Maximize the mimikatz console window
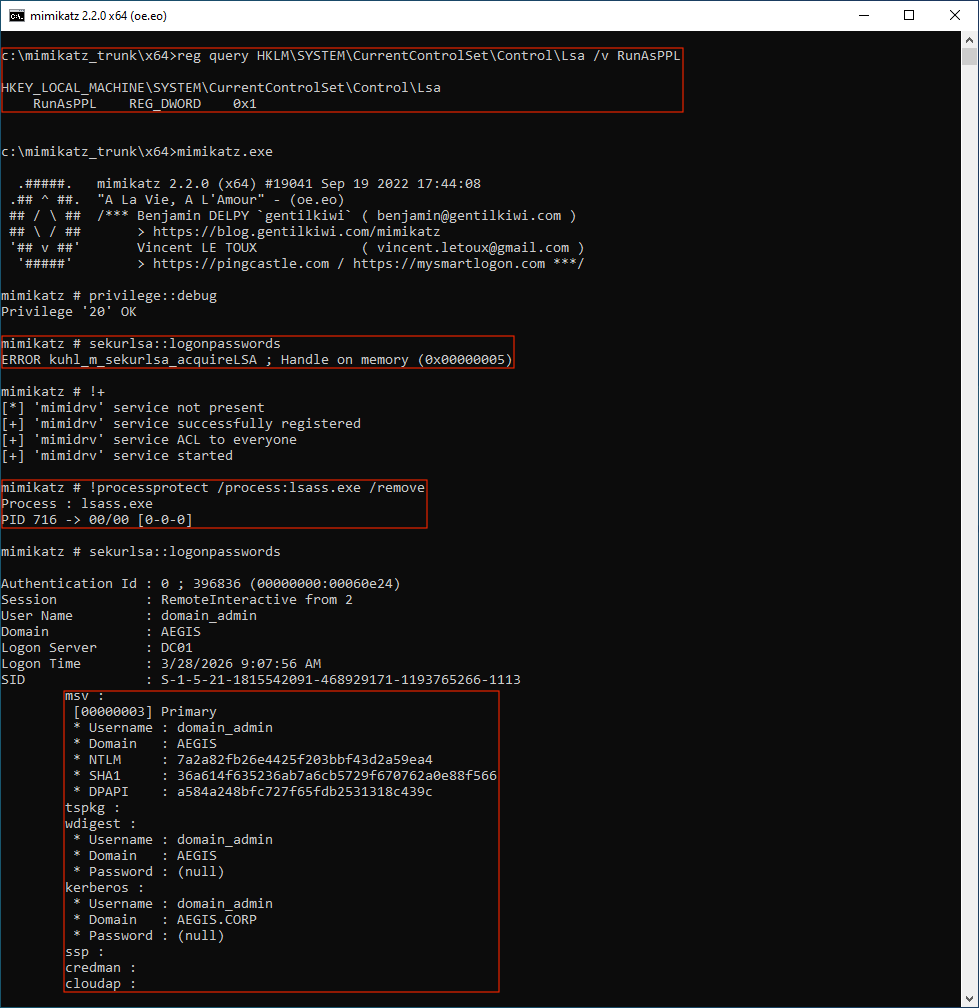The height and width of the screenshot is (1008, 979). tap(909, 15)
